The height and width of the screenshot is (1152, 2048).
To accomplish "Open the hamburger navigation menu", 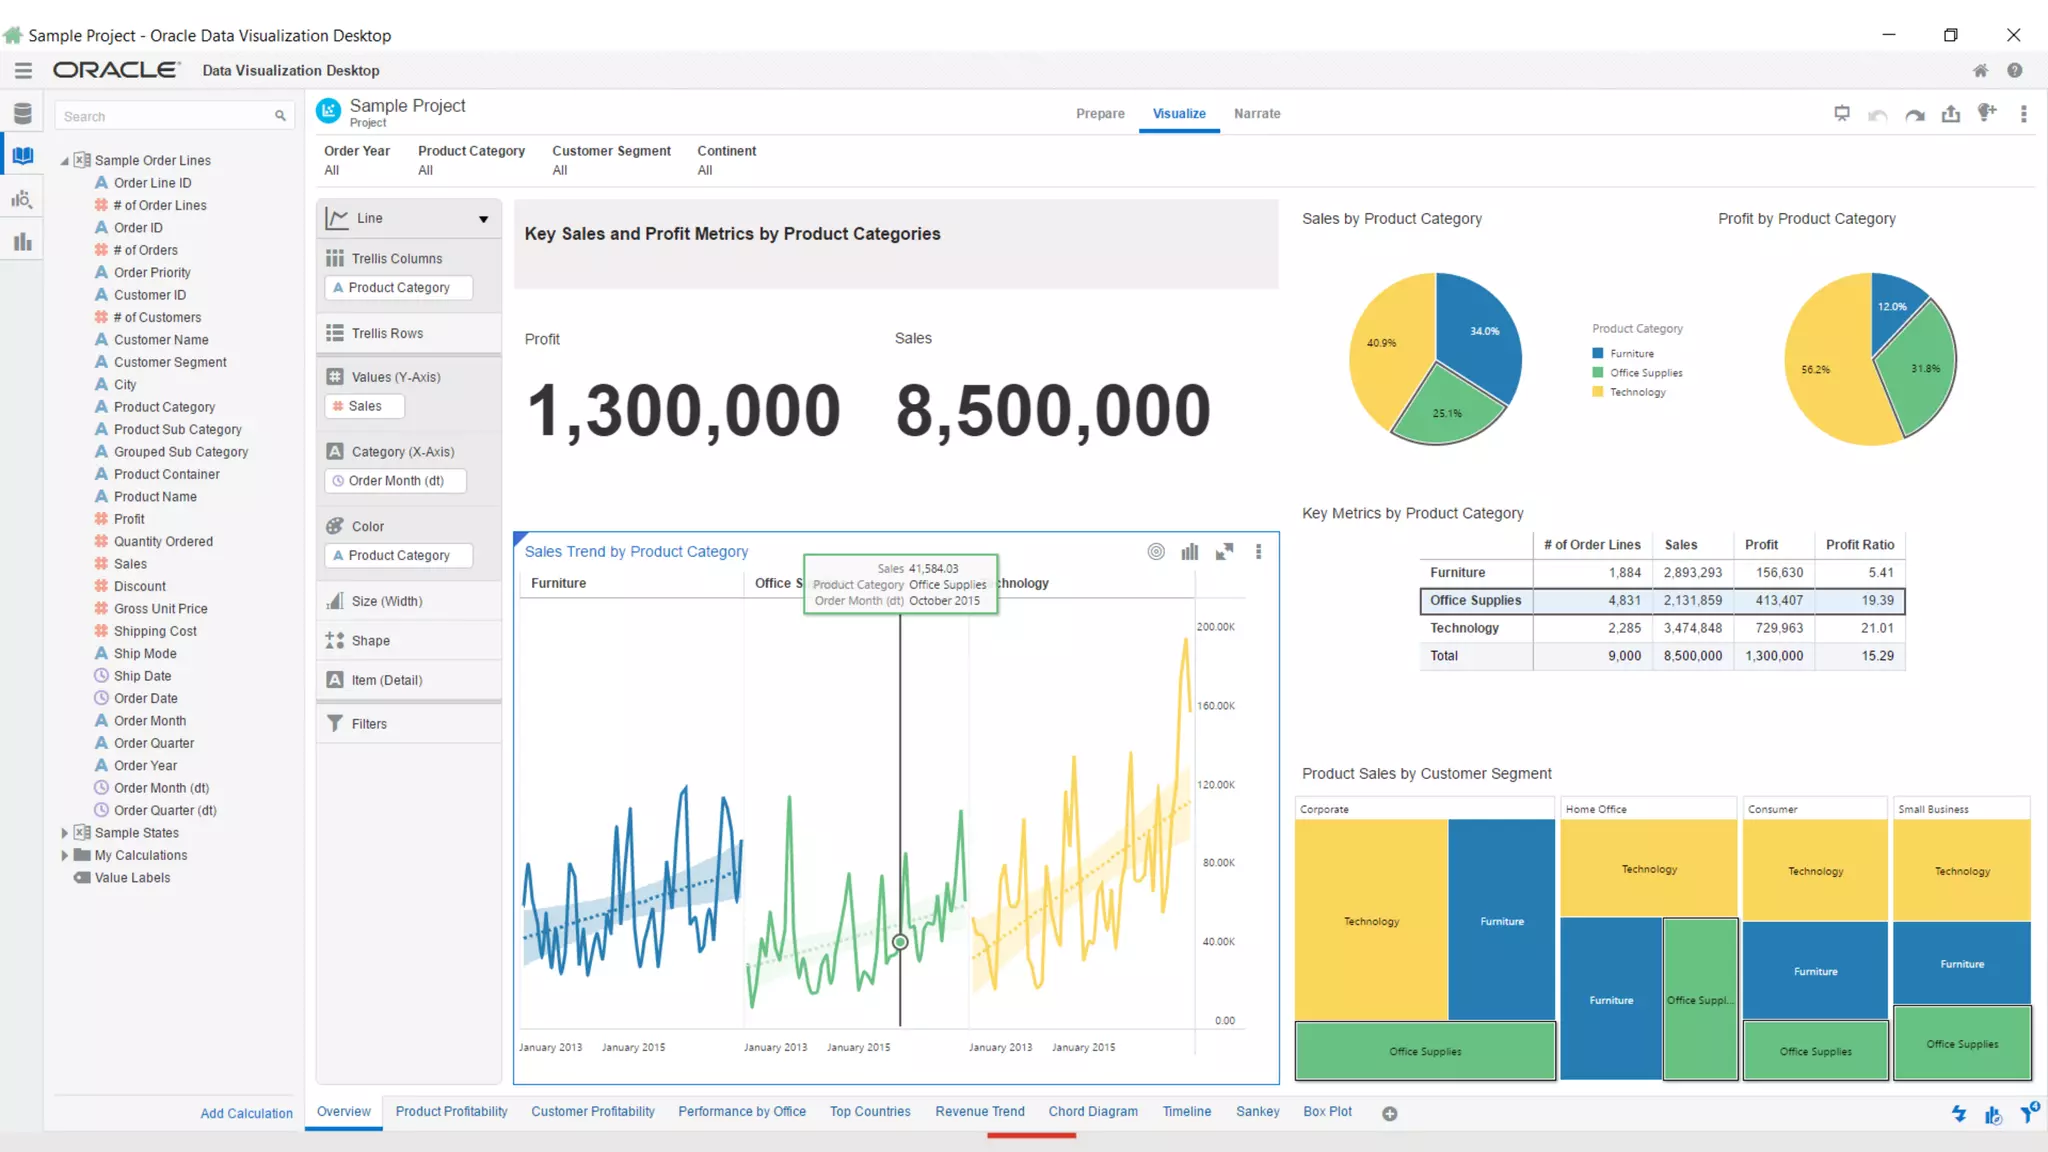I will click(x=23, y=70).
